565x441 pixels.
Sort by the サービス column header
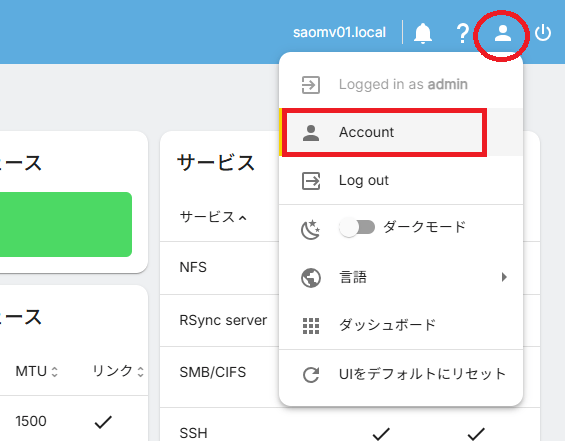click(213, 217)
